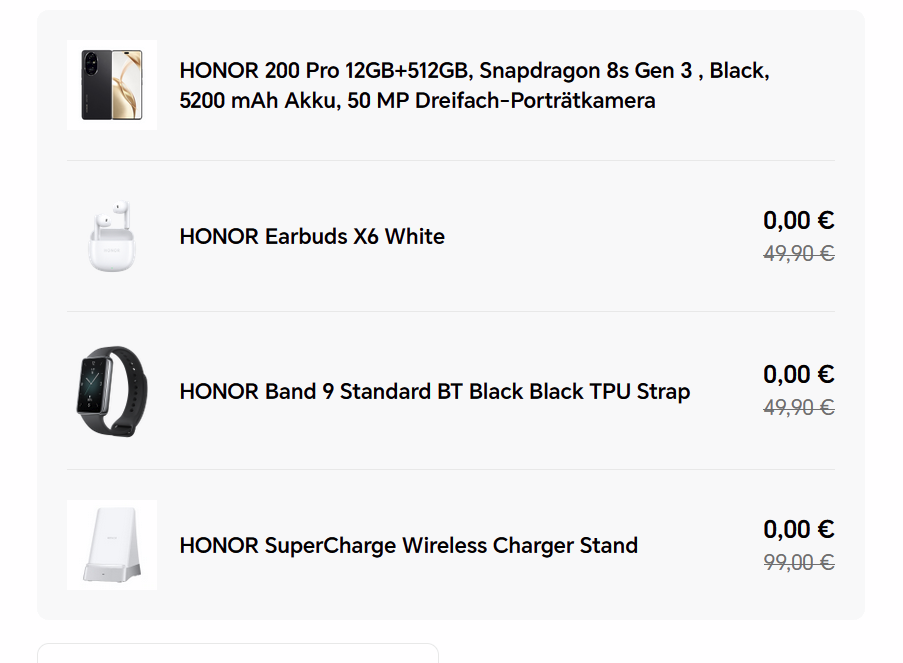Click the Wireless Charger Stand product image
The width and height of the screenshot is (903, 663).
pos(112,545)
